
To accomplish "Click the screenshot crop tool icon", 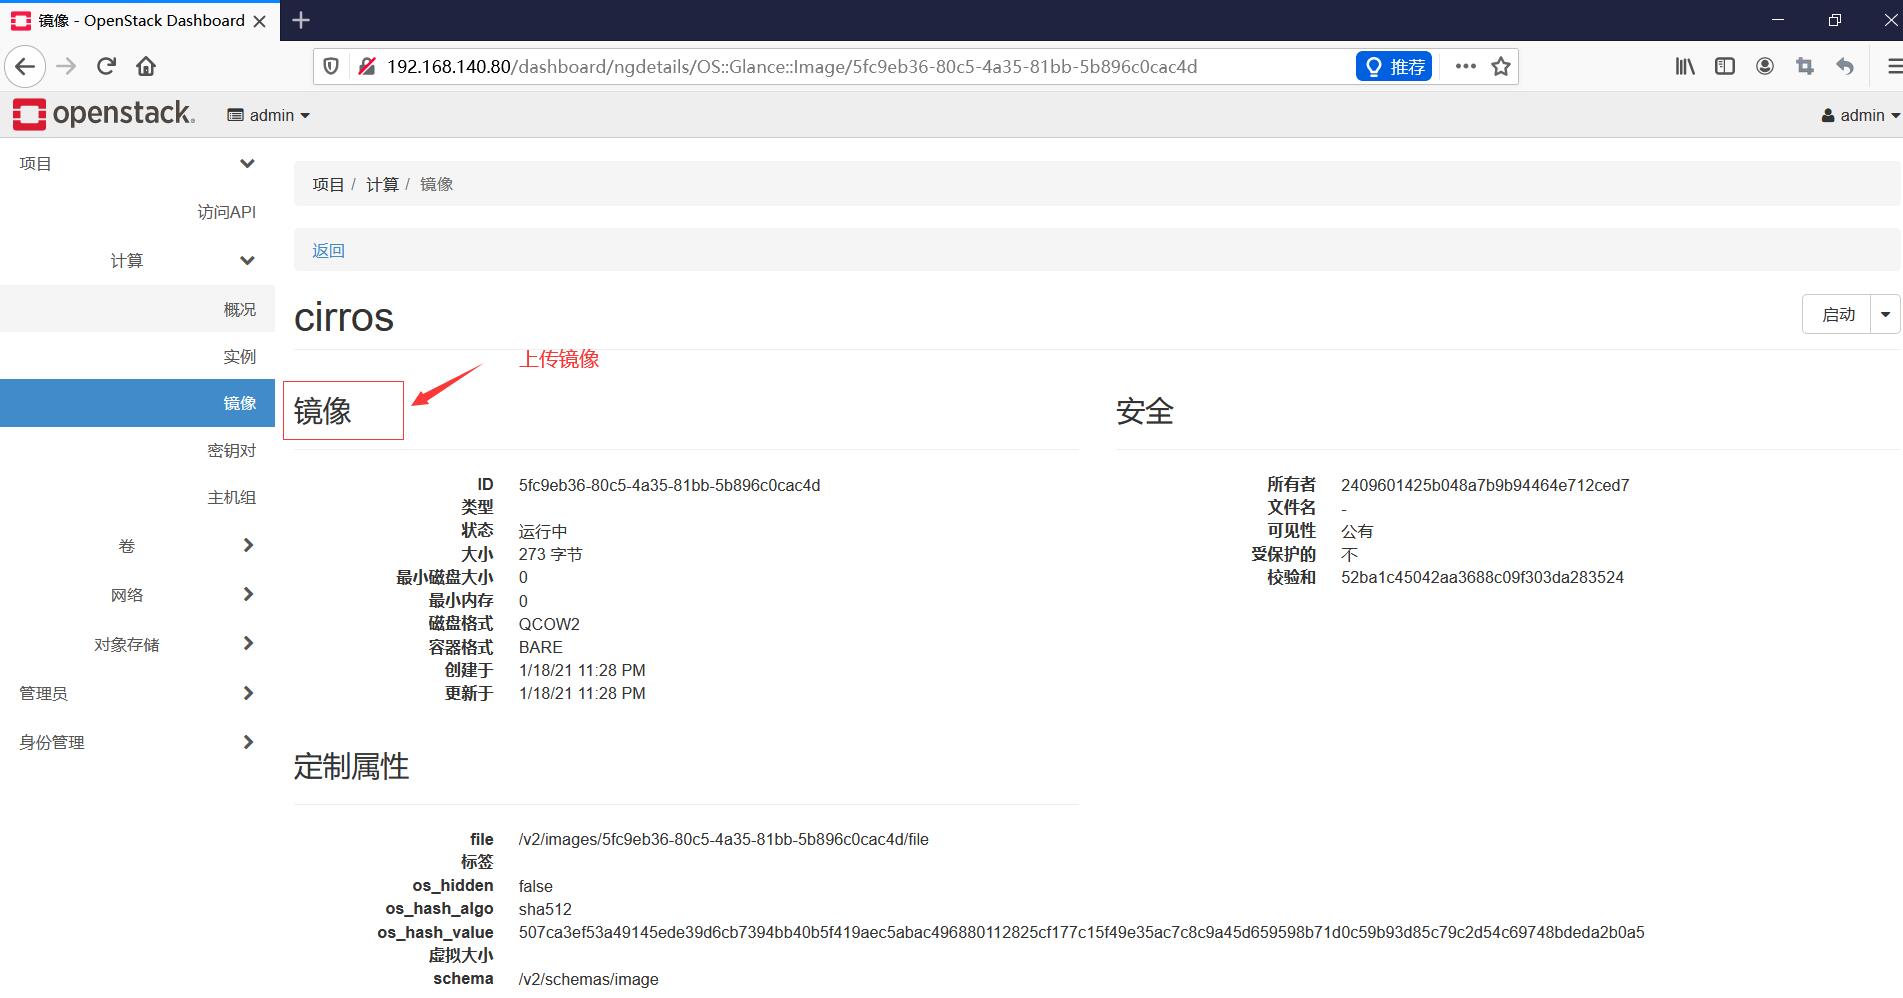I will click(1805, 67).
